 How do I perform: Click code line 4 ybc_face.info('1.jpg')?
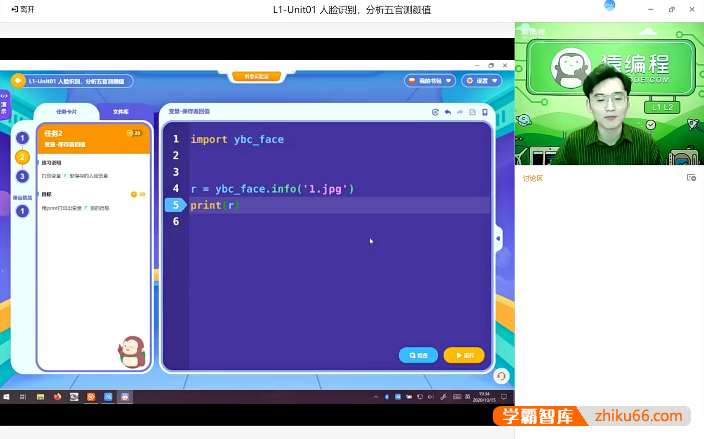point(272,189)
